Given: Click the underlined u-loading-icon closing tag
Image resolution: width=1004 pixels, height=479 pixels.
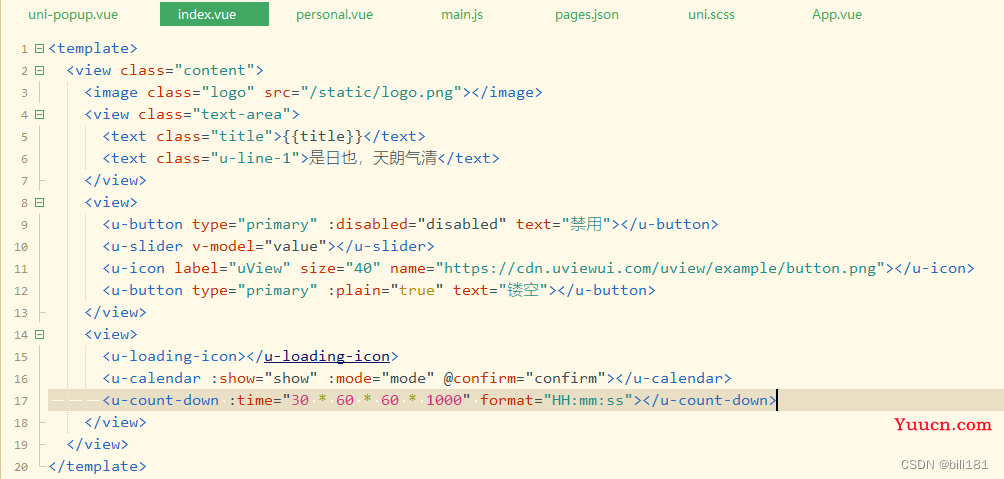Looking at the screenshot, I should click(327, 357).
